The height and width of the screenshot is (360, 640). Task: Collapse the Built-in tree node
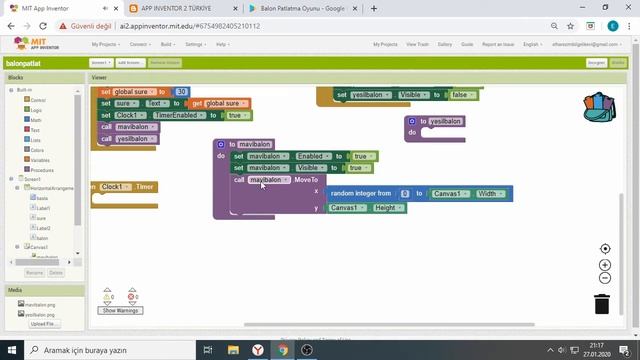coord(11,90)
